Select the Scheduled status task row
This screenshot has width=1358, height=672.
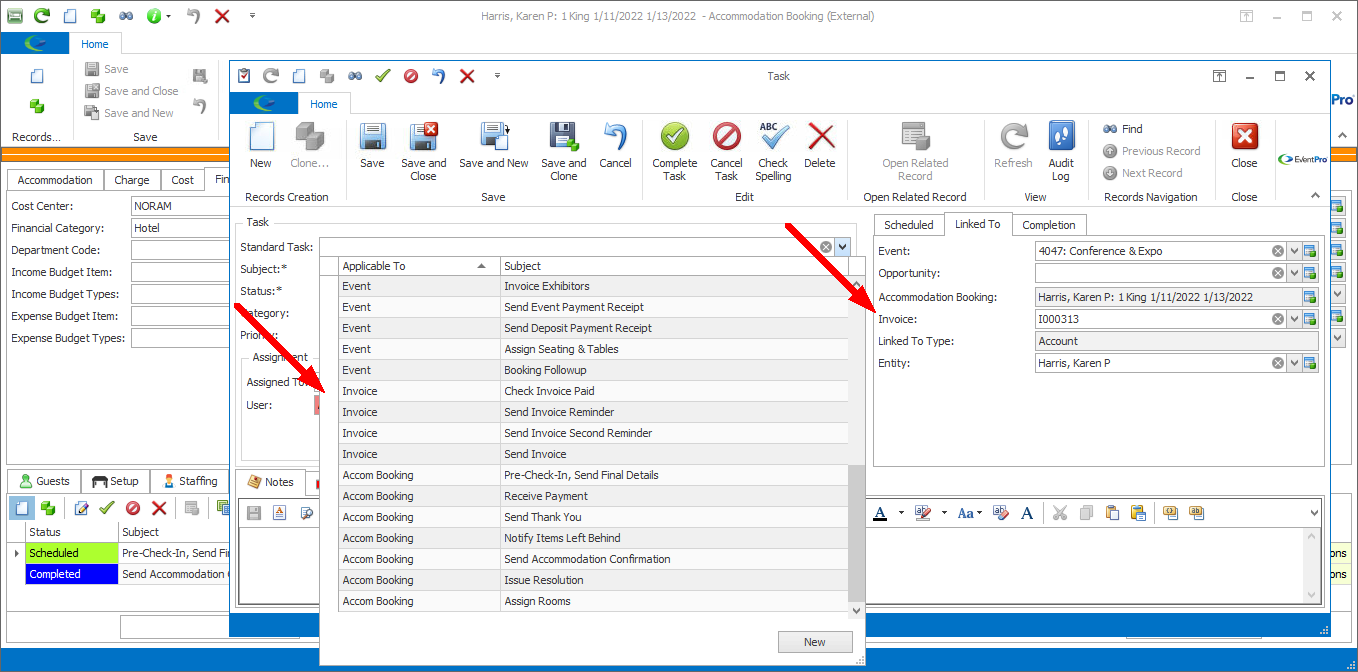tap(119, 553)
